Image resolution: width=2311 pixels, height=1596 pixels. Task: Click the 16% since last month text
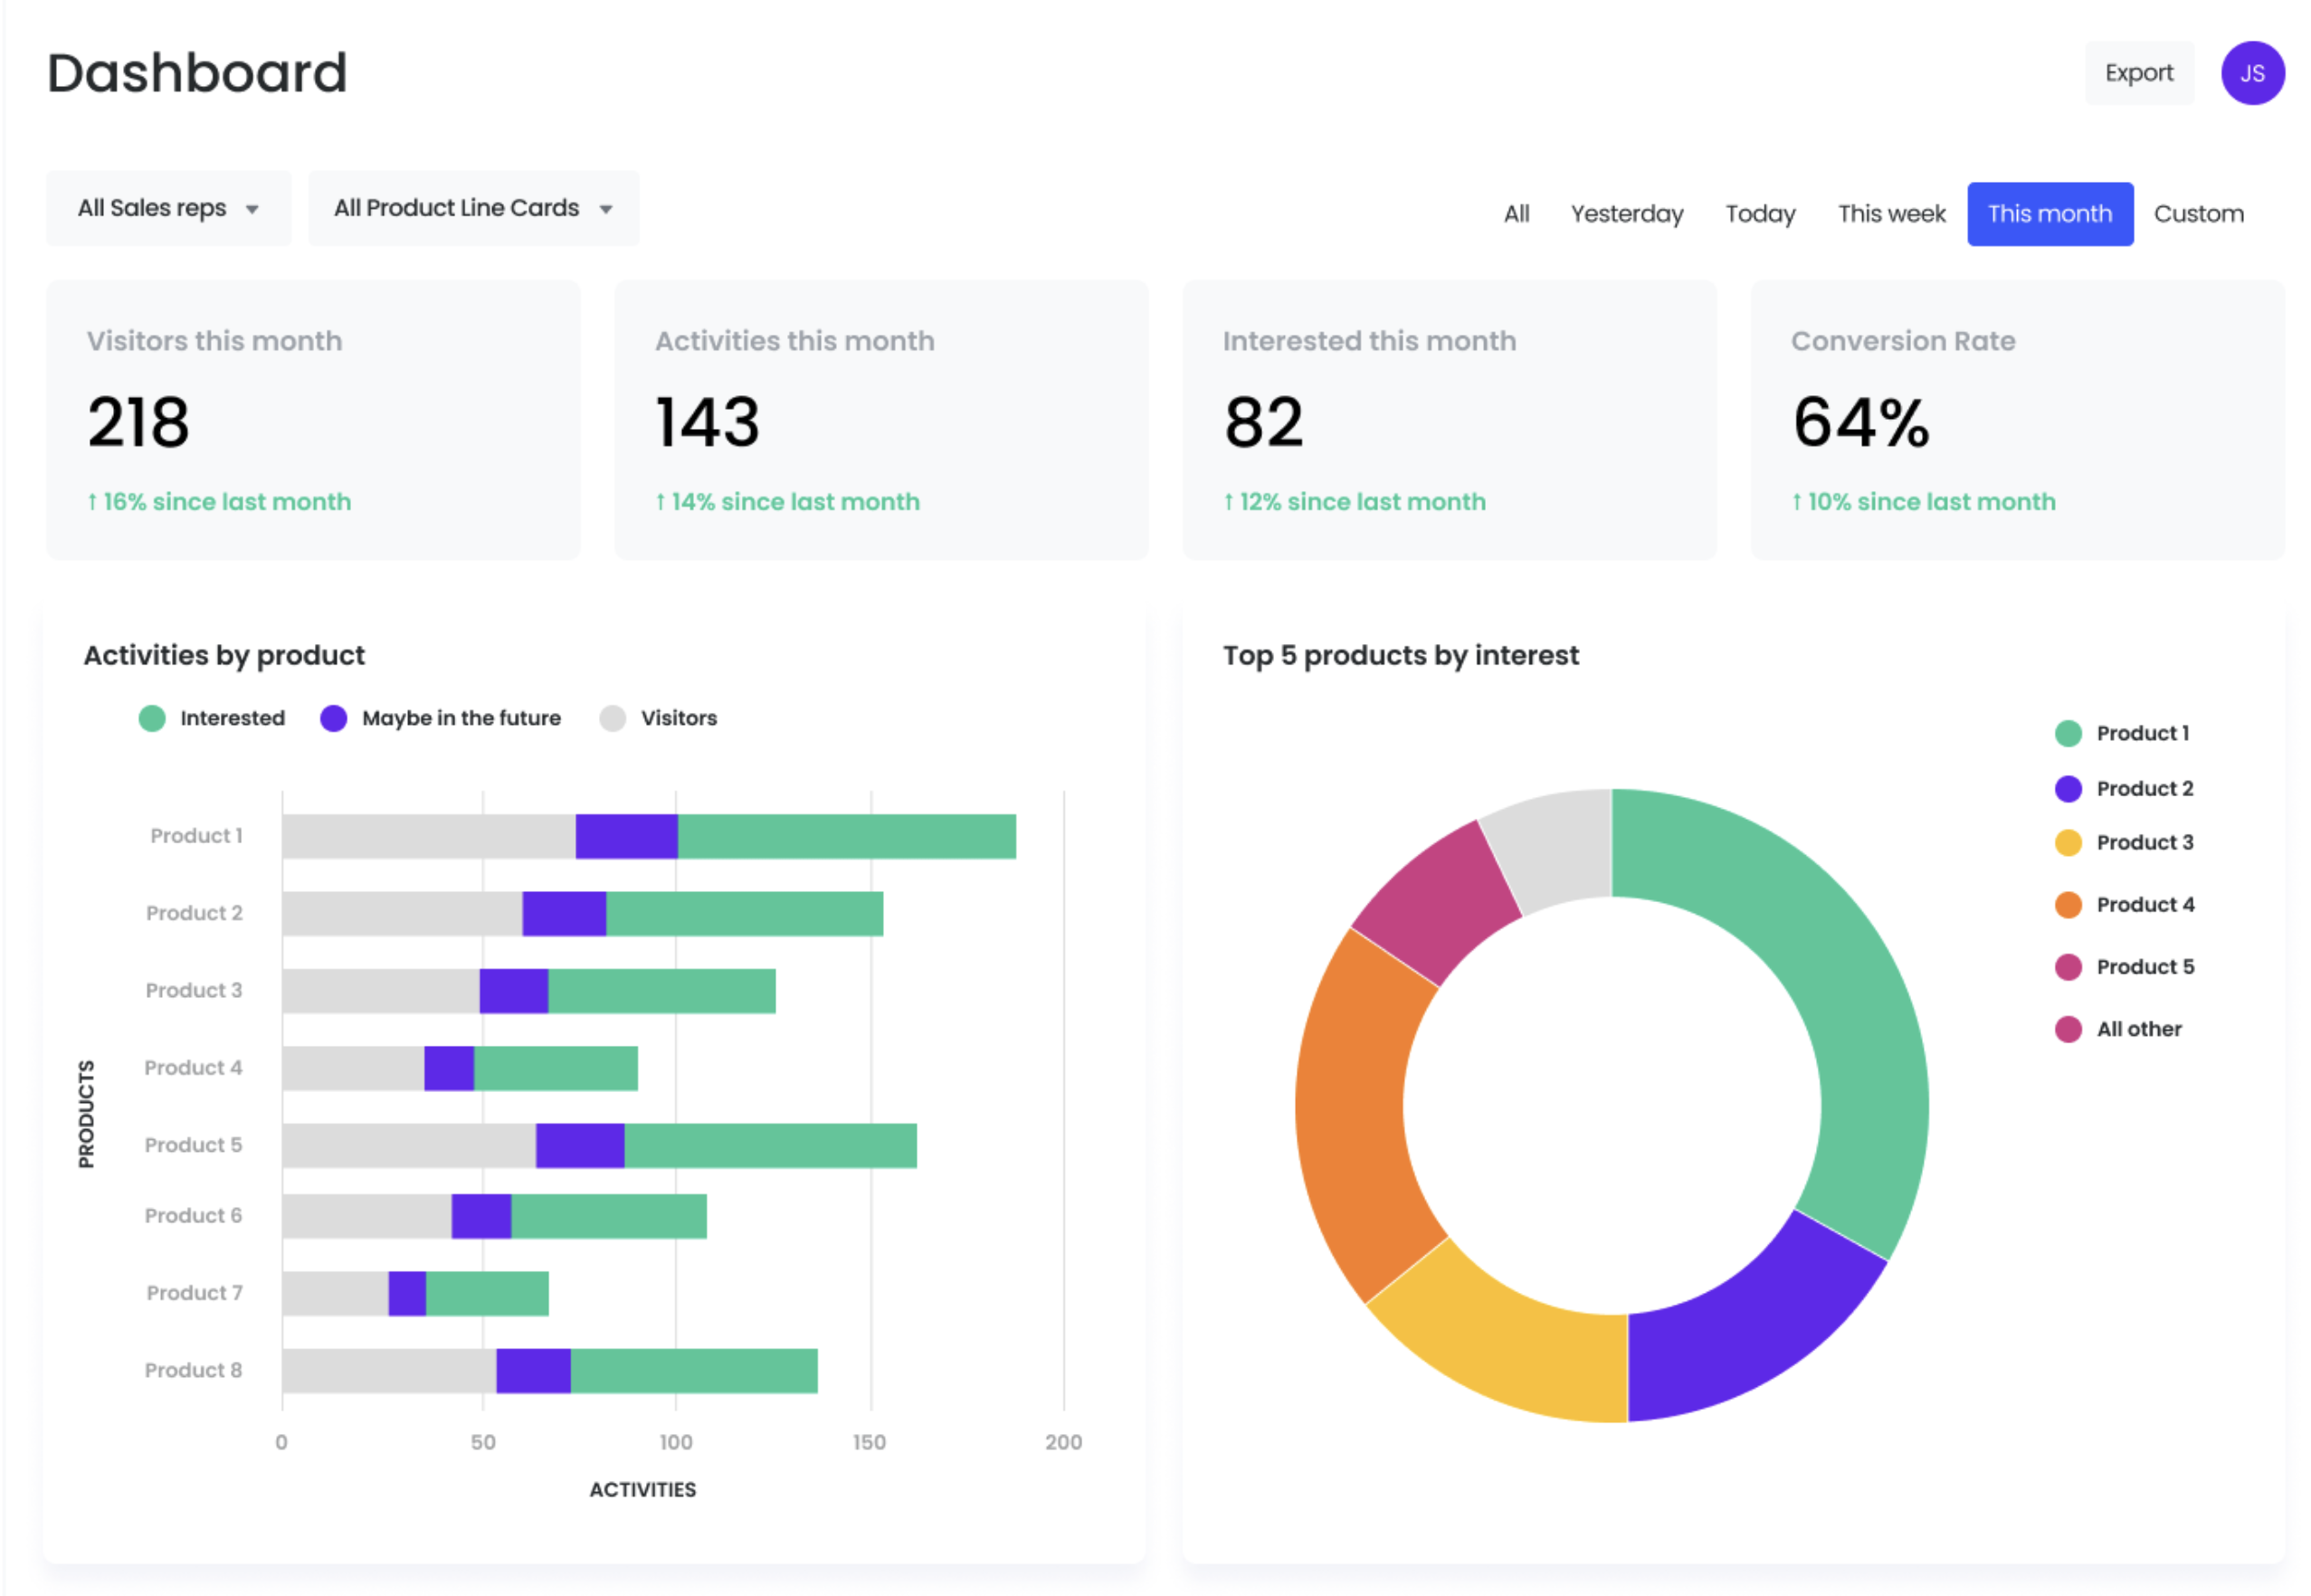(219, 501)
